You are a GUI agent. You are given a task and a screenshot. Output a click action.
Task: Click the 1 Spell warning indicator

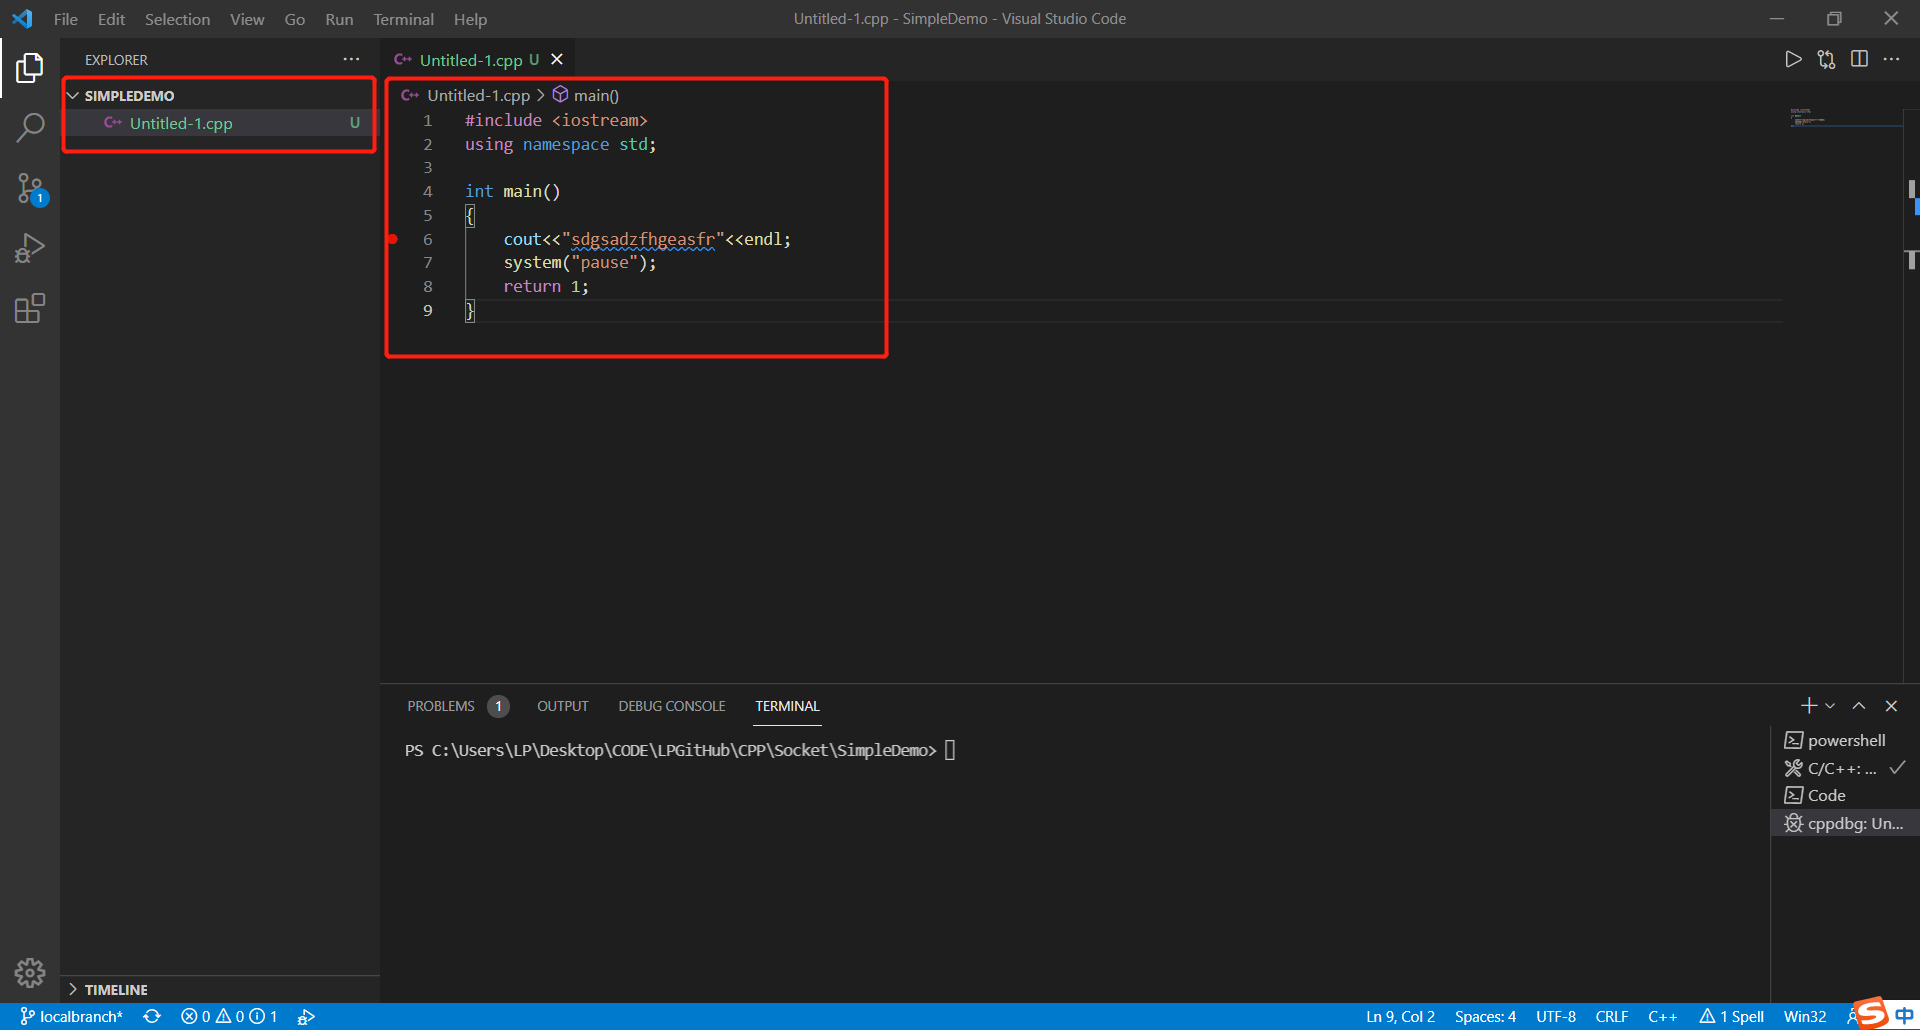pyautogui.click(x=1732, y=1017)
